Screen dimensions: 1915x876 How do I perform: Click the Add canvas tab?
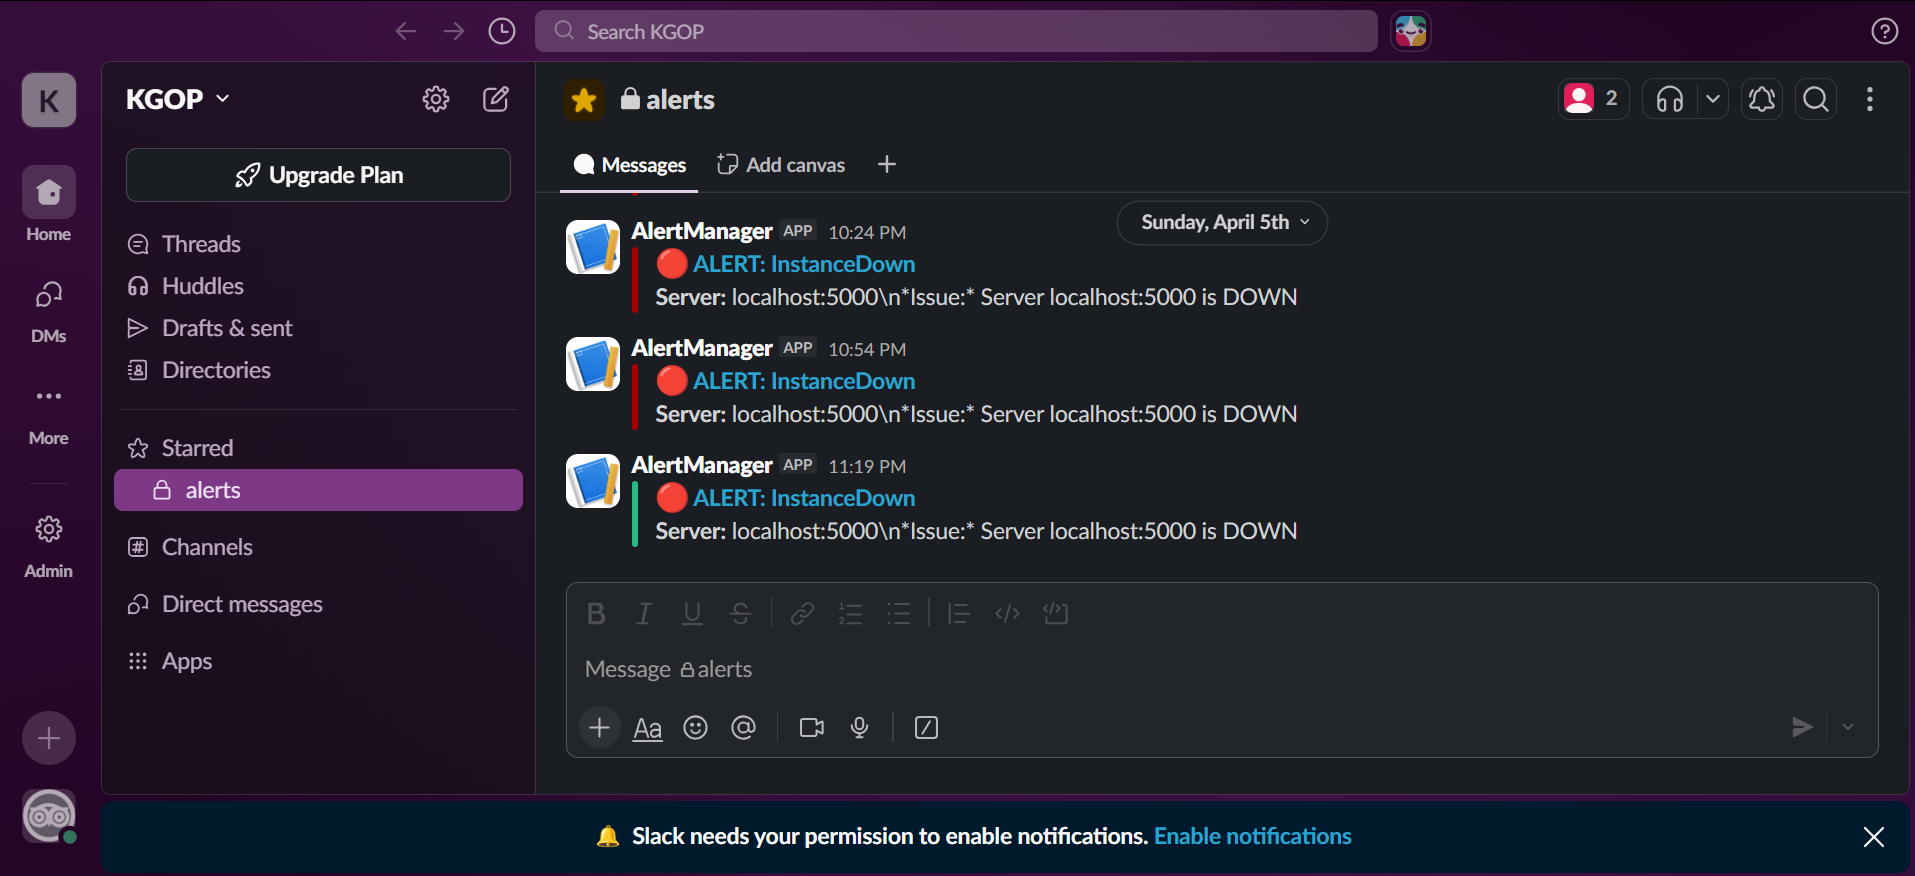pyautogui.click(x=781, y=165)
